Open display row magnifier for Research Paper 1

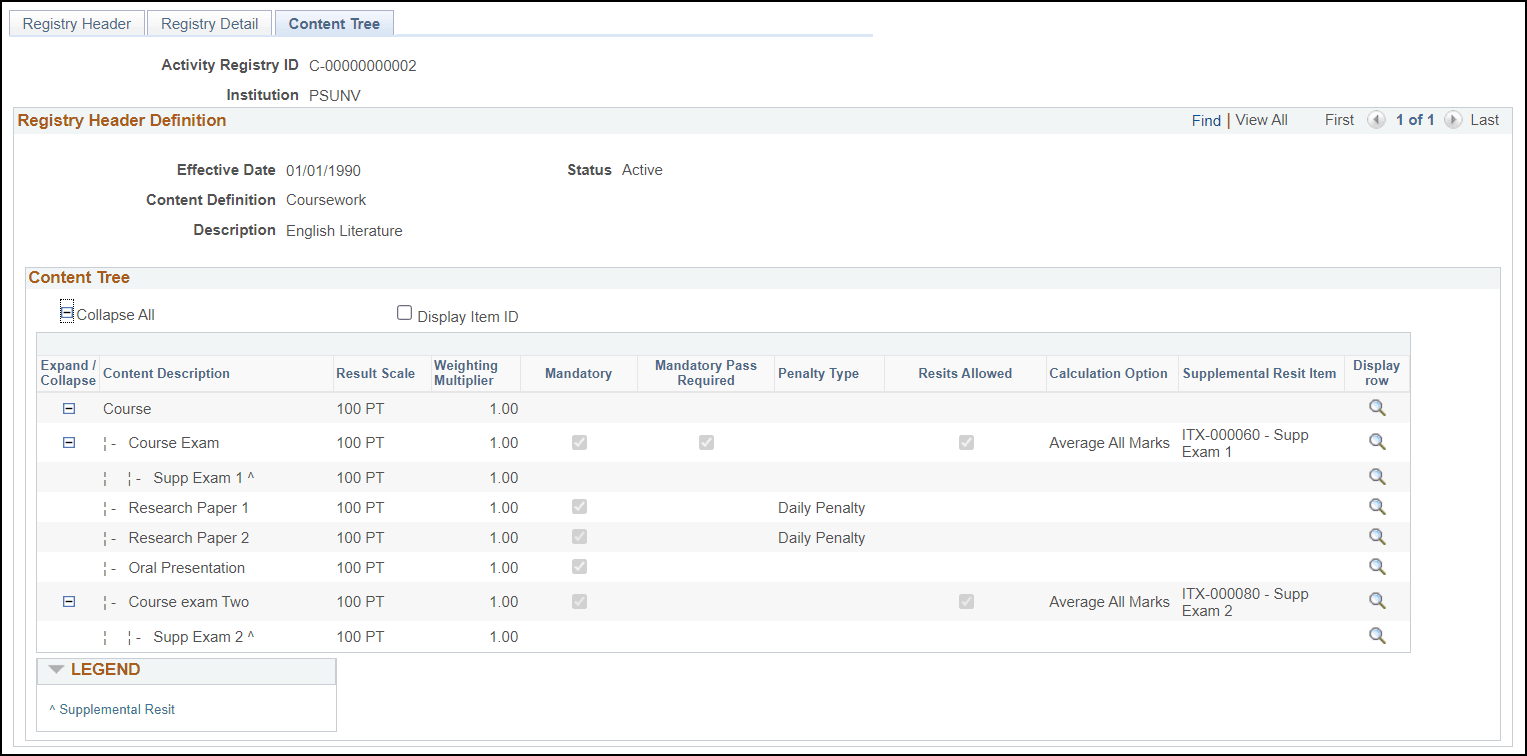point(1377,507)
